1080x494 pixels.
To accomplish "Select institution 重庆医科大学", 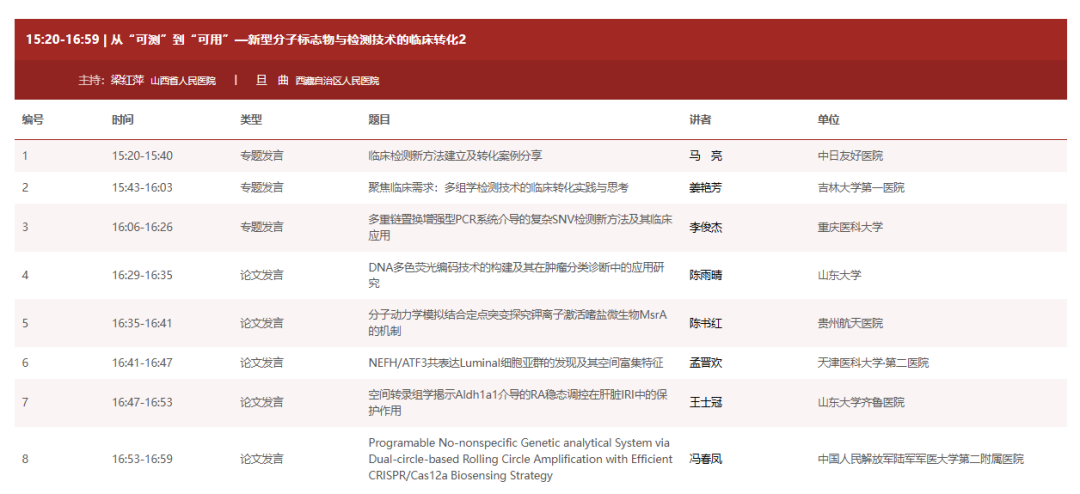I will click(850, 227).
